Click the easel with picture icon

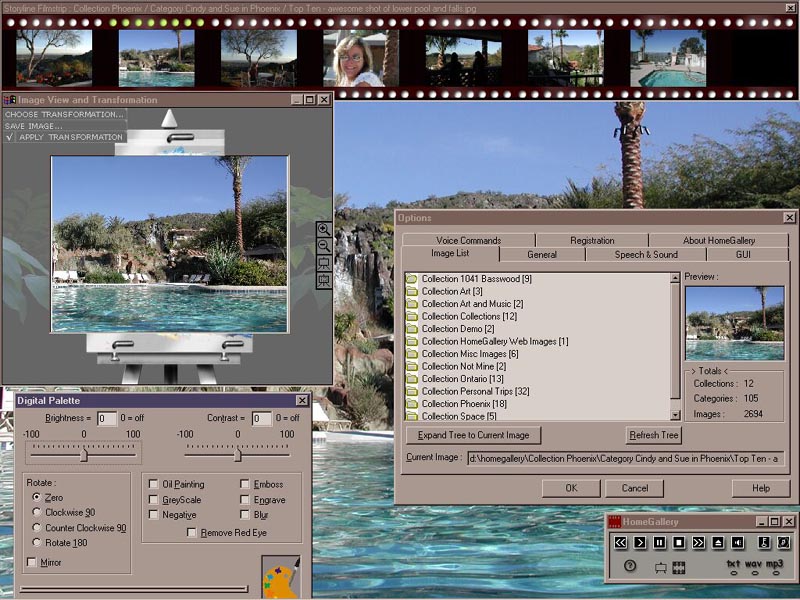coord(324,281)
